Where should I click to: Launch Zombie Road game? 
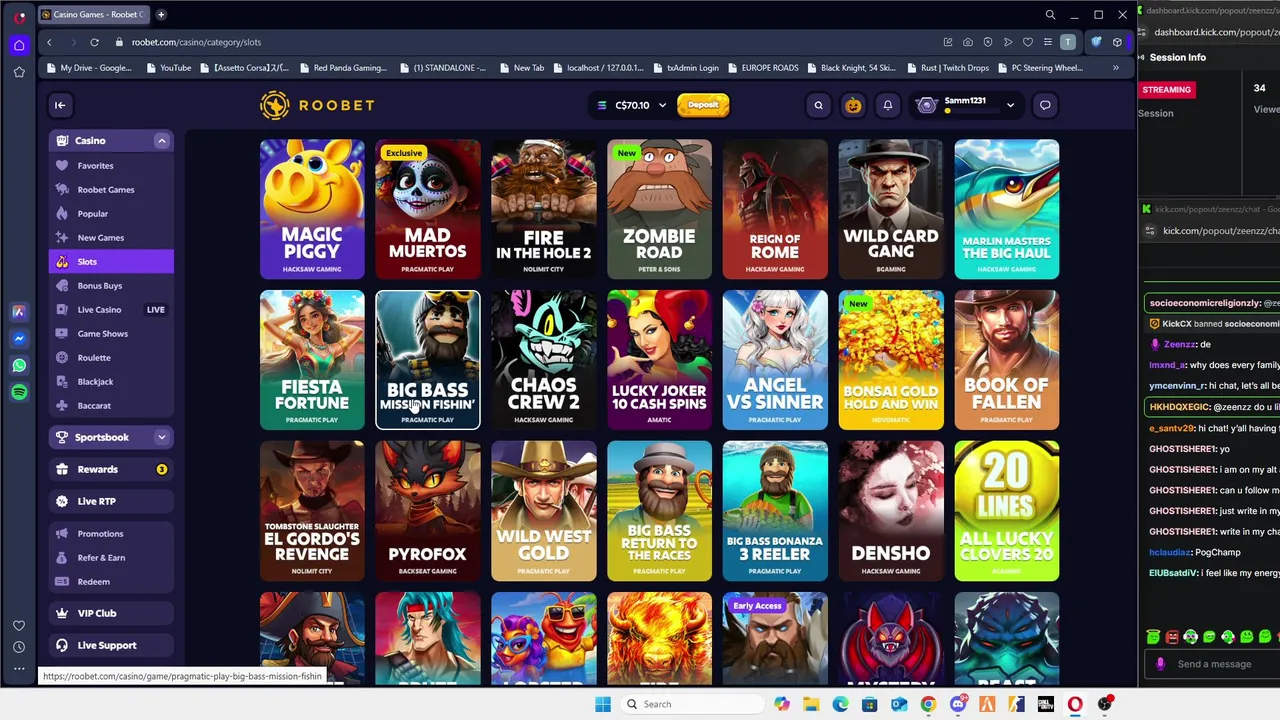click(660, 209)
